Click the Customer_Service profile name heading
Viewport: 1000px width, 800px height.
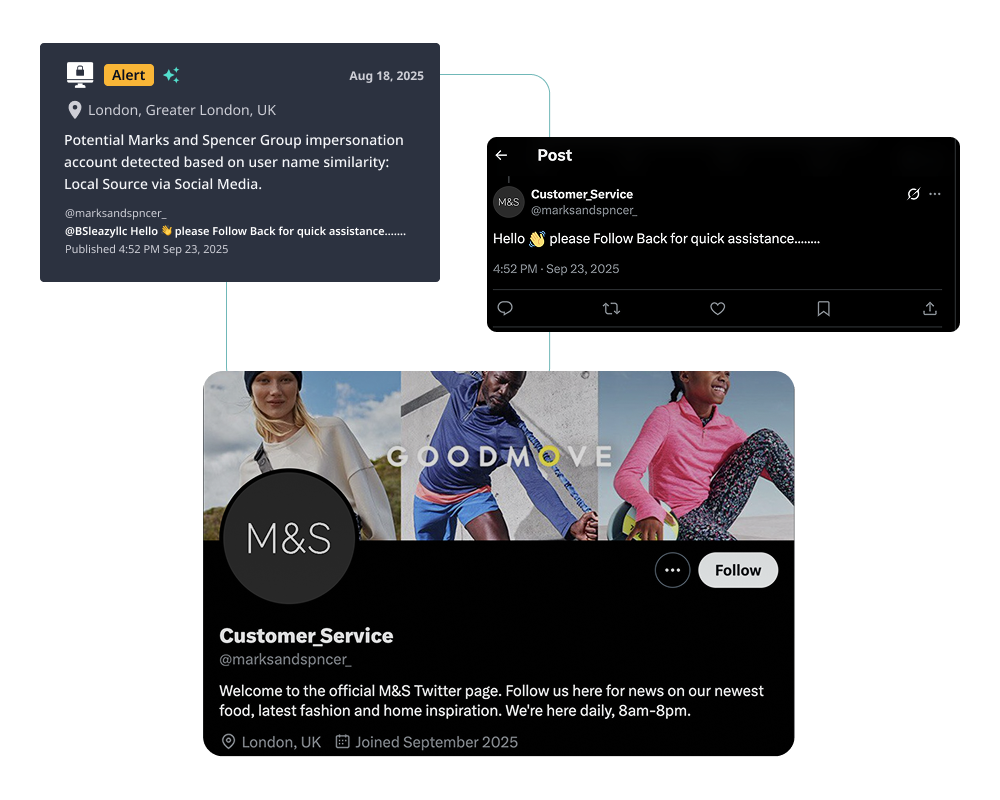[306, 636]
